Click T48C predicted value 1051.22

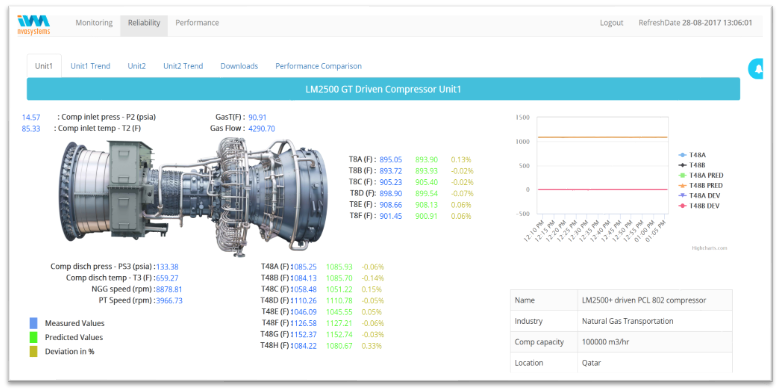(339, 290)
